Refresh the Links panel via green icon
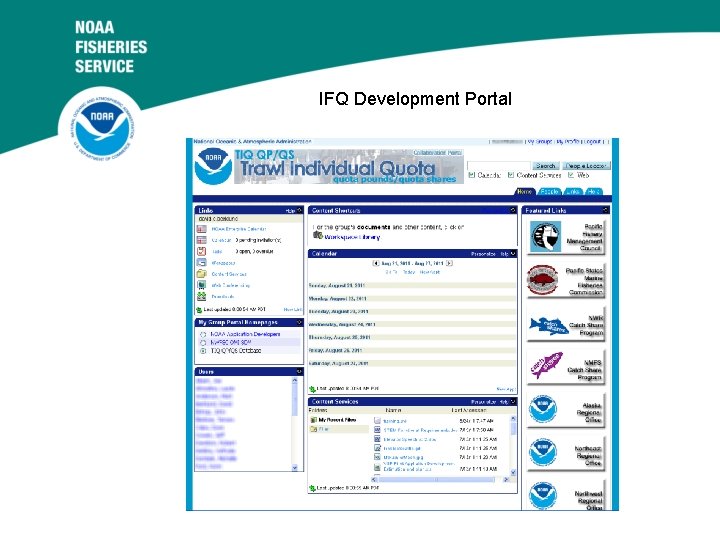The height and width of the screenshot is (540, 720). [199, 310]
